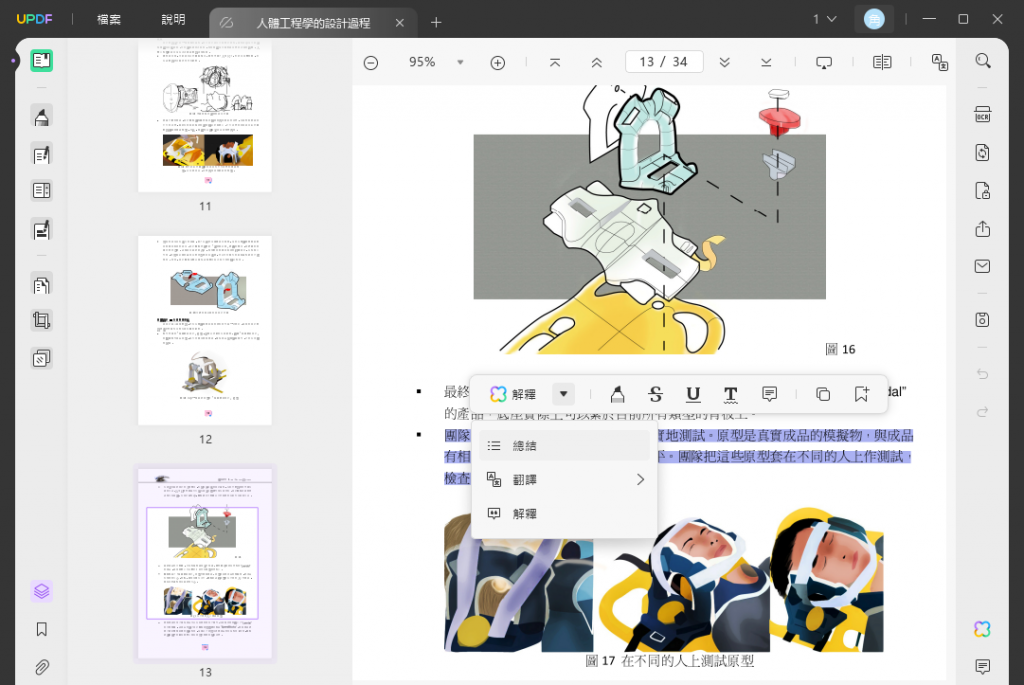Viewport: 1024px width, 685px height.
Task: Choose 翻譯 from the AI dropdown menu
Action: click(564, 480)
